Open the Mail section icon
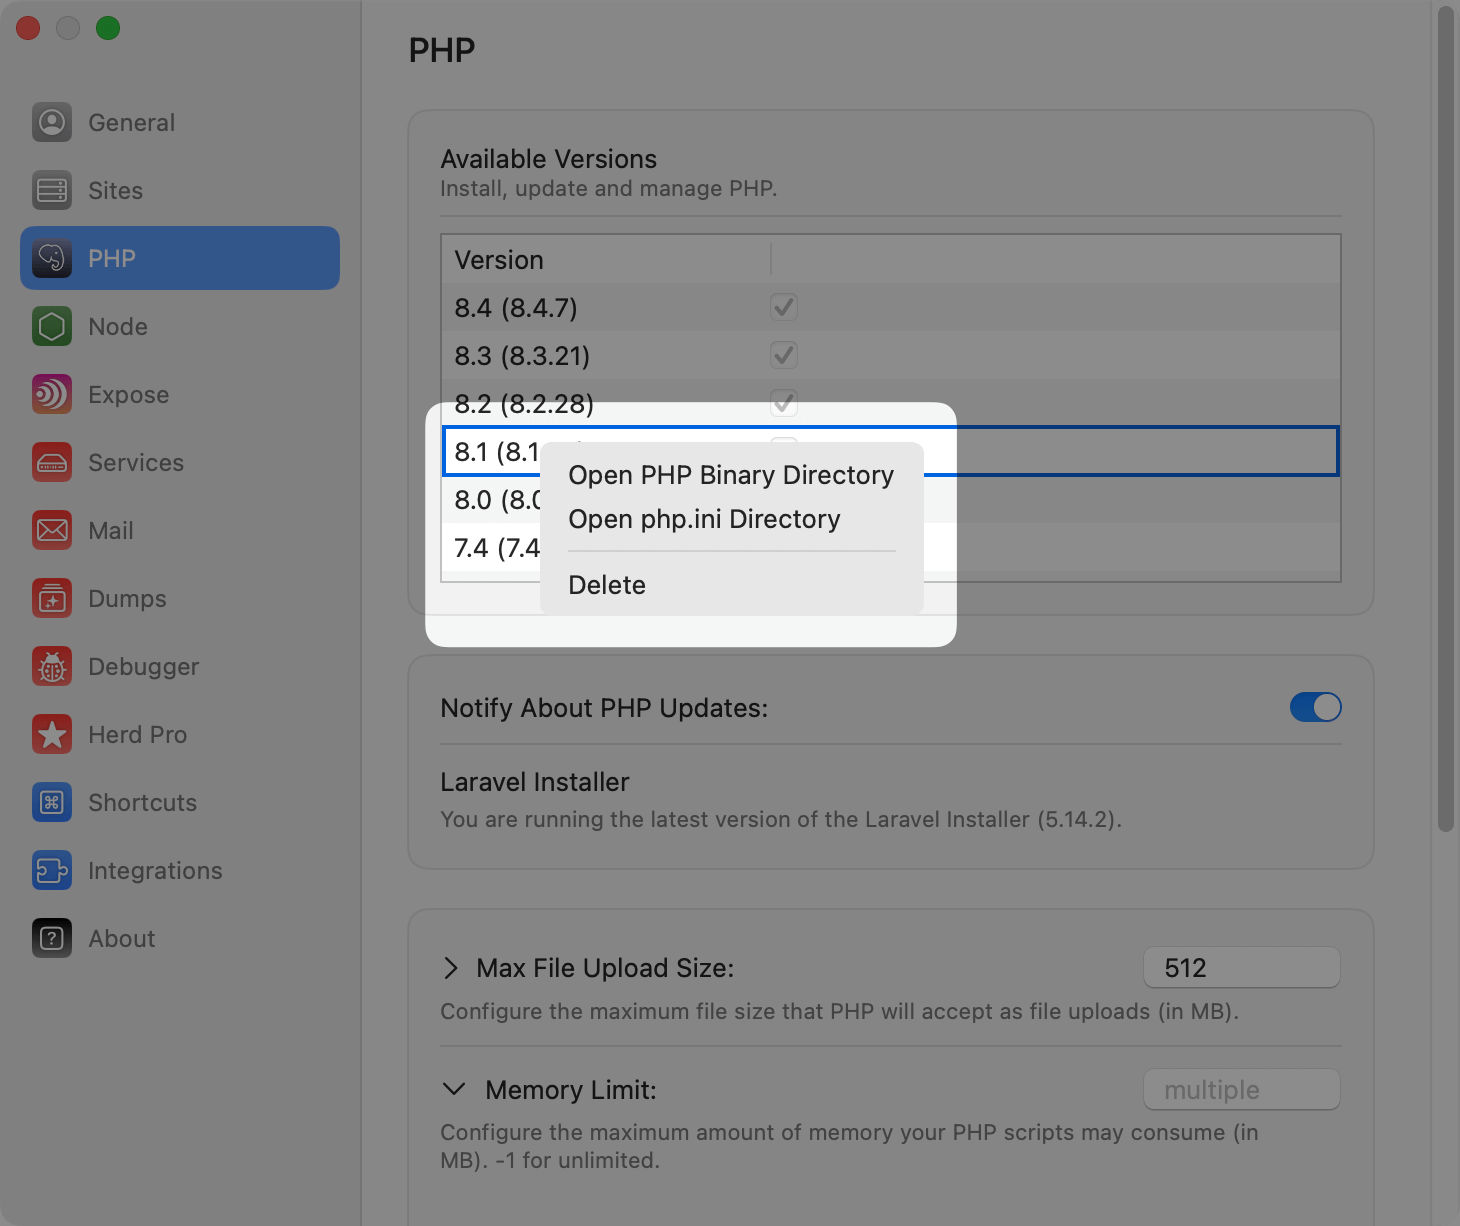This screenshot has height=1226, width=1460. coord(52,530)
